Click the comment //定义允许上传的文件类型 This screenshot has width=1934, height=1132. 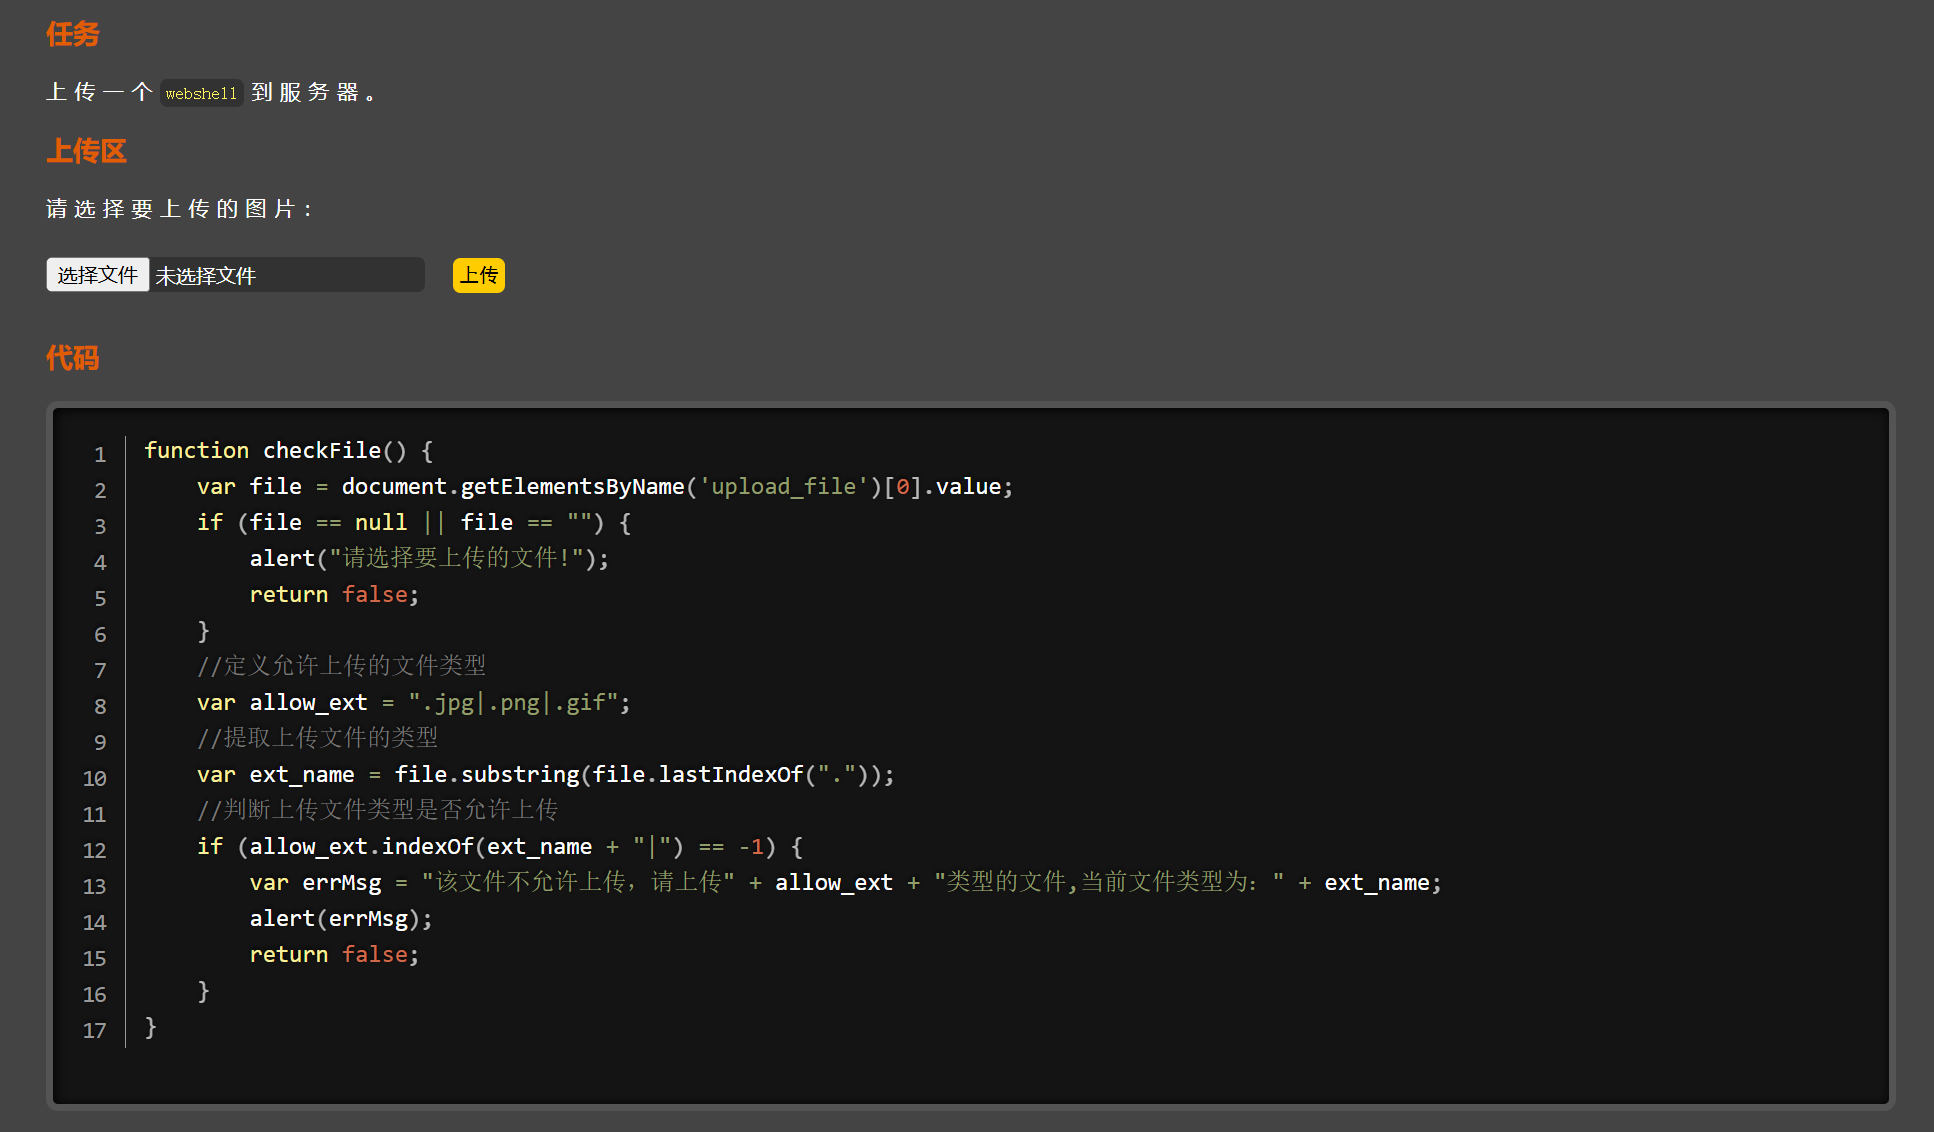coord(341,666)
